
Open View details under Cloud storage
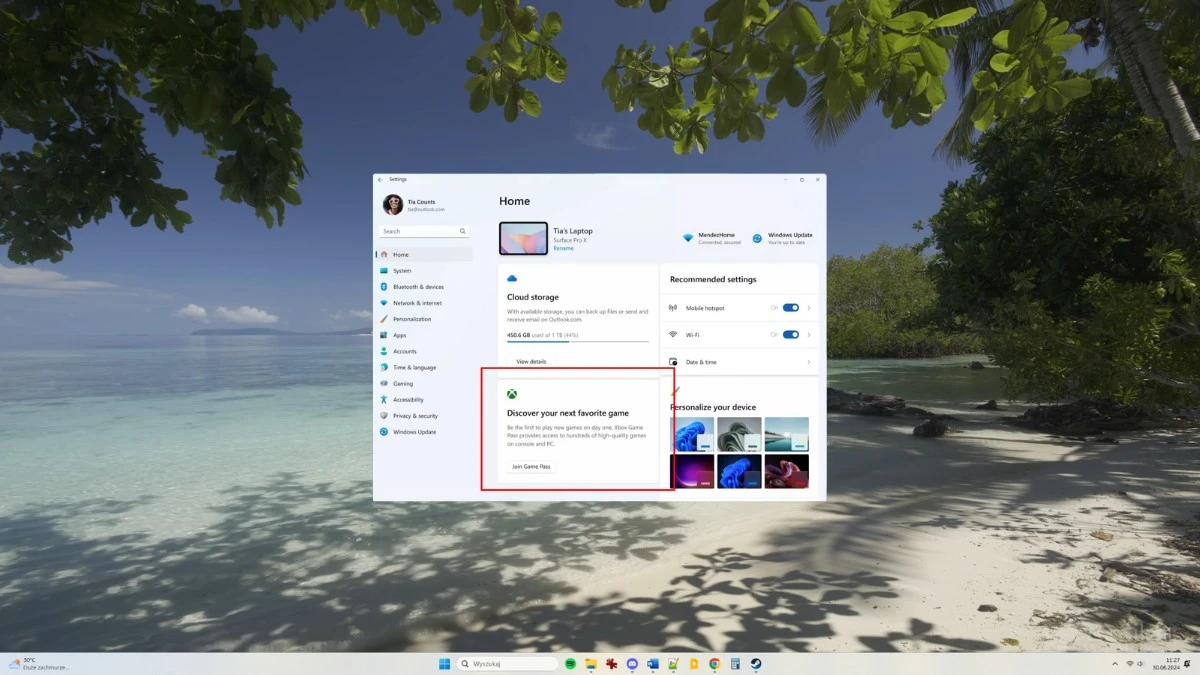[530, 361]
